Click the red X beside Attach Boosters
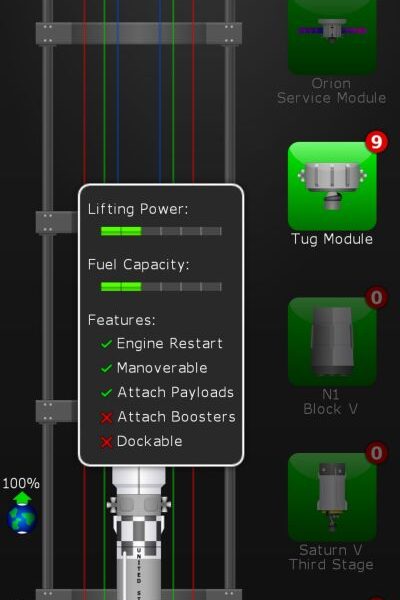The width and height of the screenshot is (400, 600). pos(106,417)
